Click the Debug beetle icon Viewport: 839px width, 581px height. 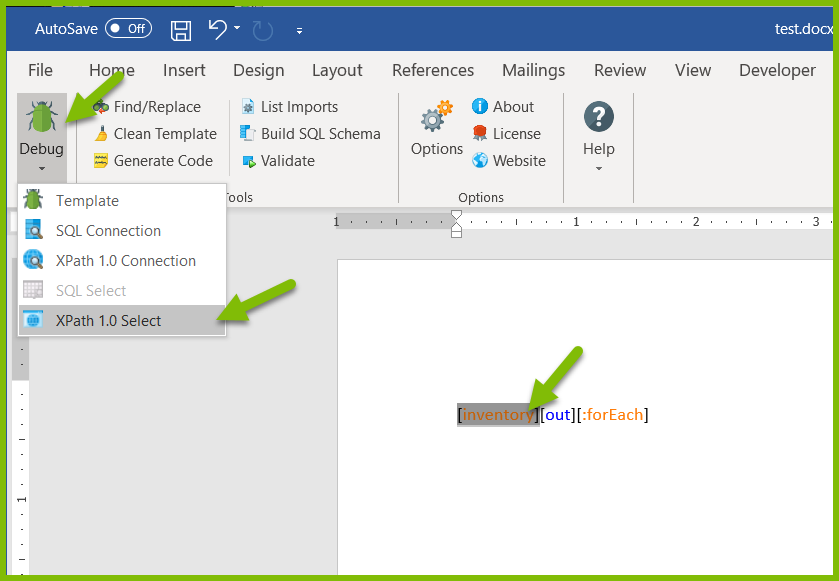pos(42,116)
